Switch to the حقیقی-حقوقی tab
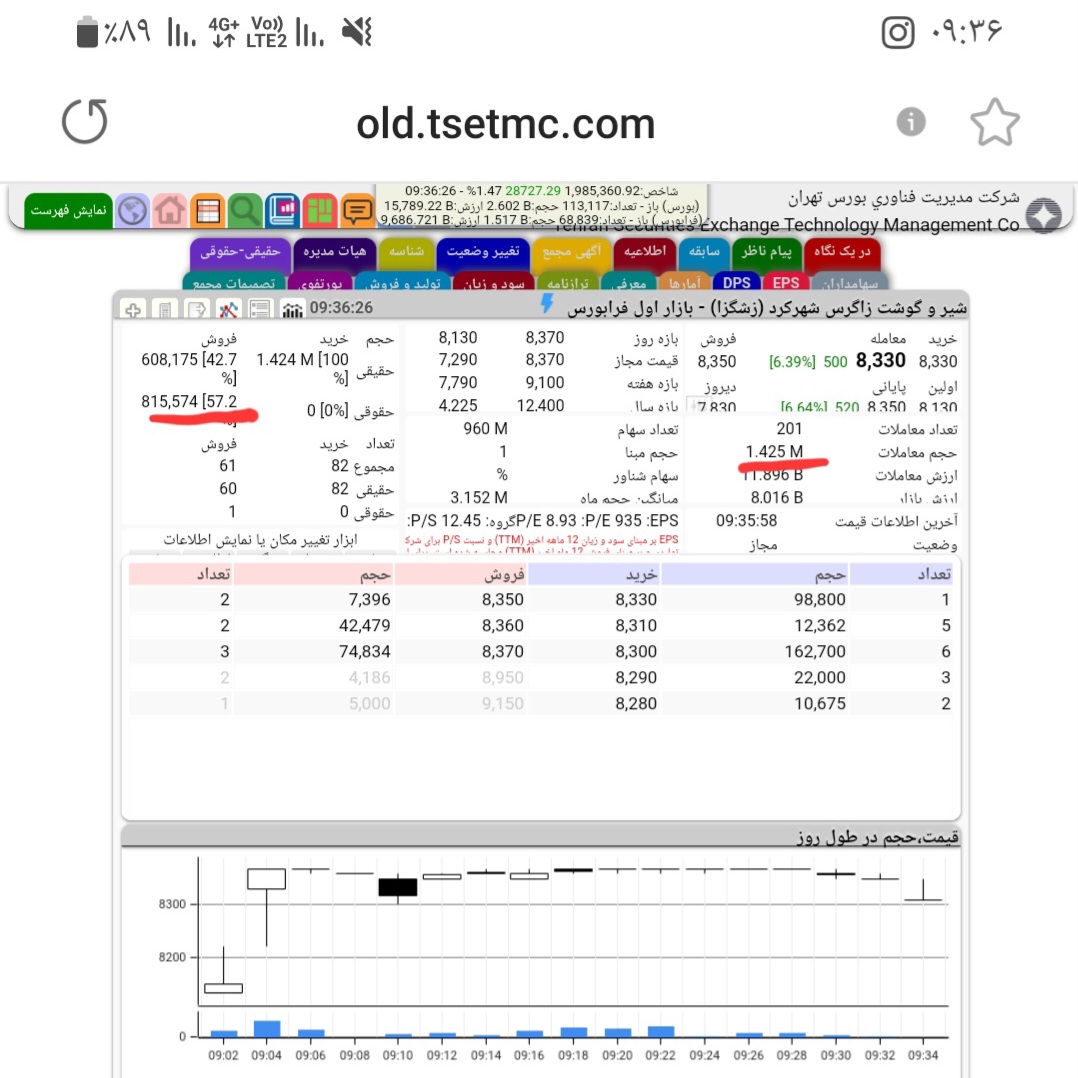The height and width of the screenshot is (1078, 1078). [x=240, y=252]
